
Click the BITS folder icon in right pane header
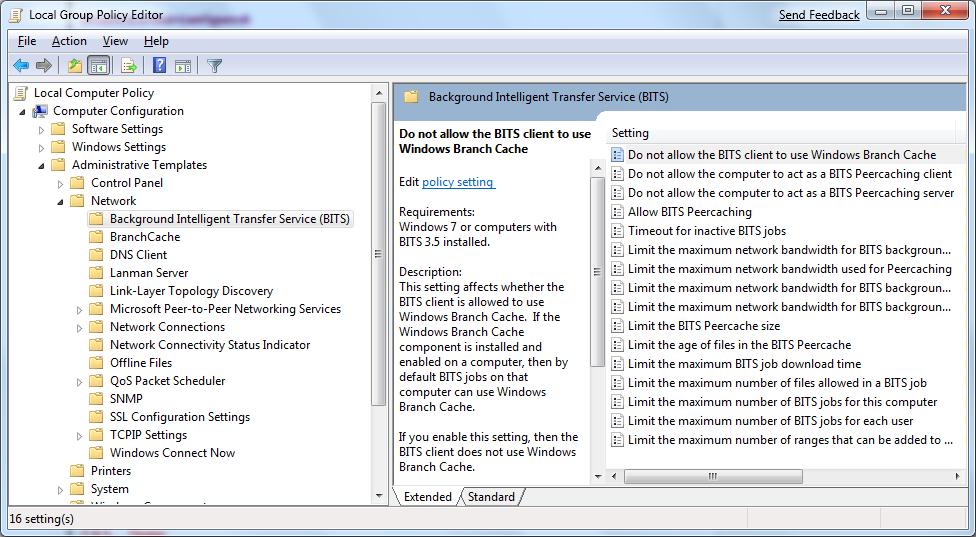[411, 96]
